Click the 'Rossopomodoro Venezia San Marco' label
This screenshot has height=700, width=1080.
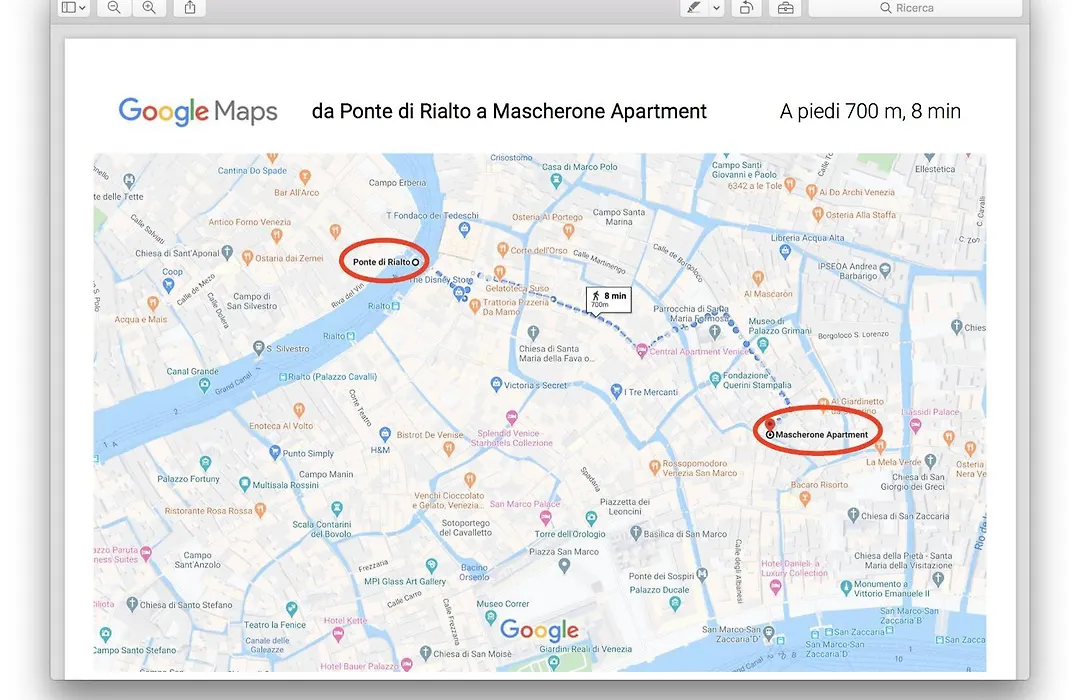(699, 469)
